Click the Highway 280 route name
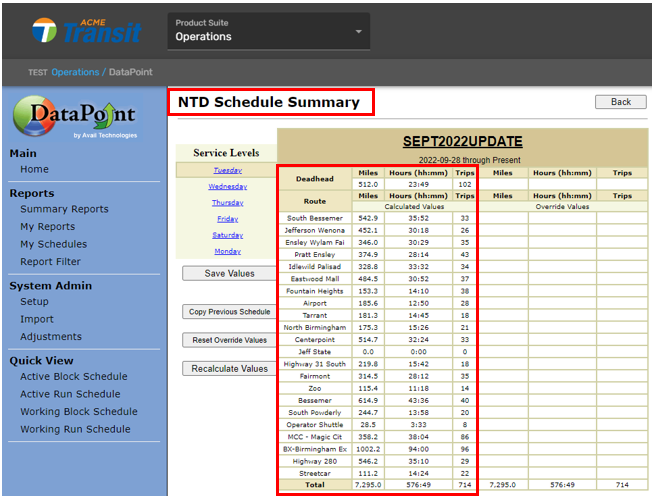Viewport: 652px width, 497px height. (x=315, y=461)
